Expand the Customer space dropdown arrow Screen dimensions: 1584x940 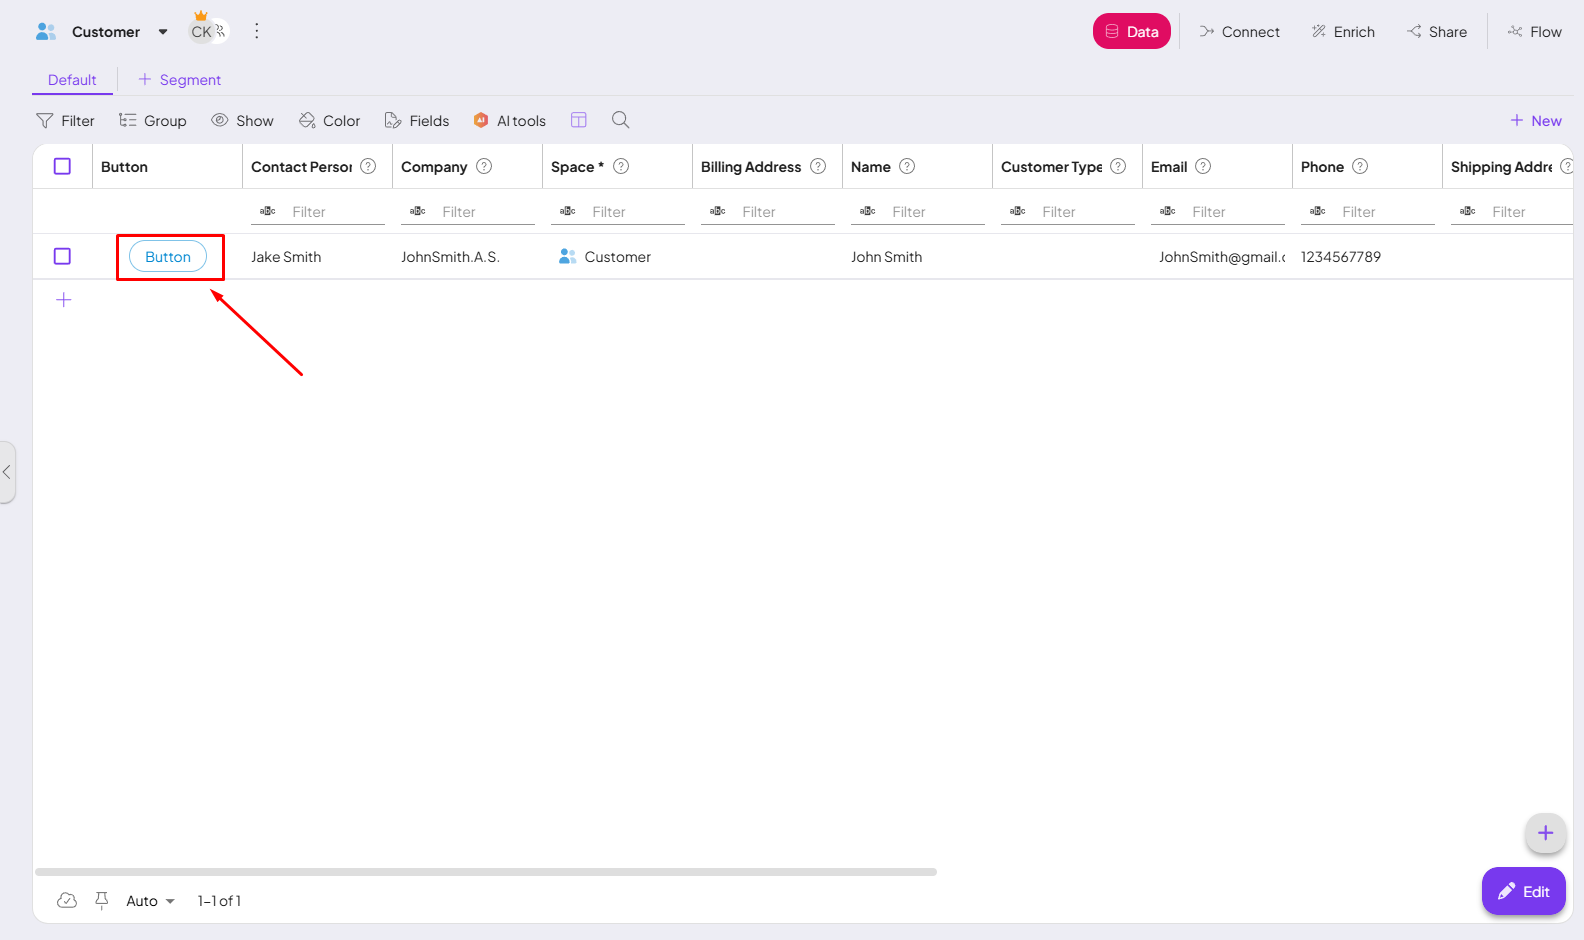coord(163,32)
